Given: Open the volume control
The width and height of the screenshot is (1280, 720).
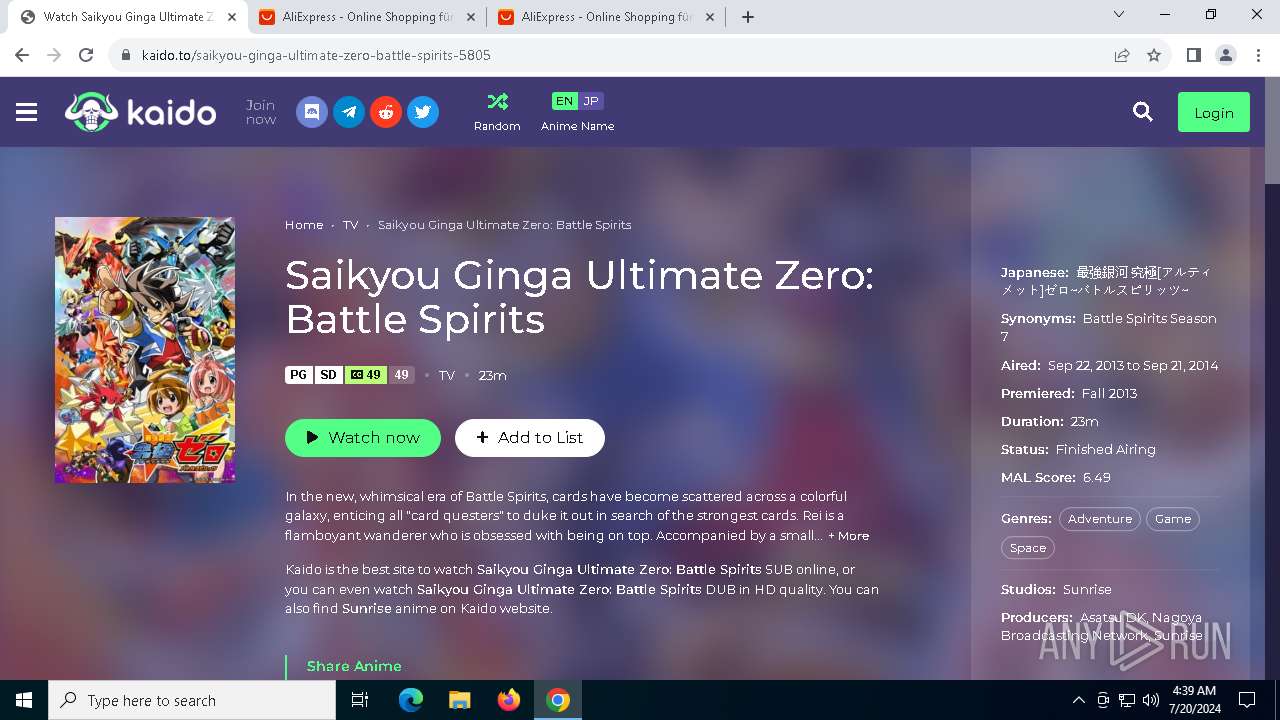Looking at the screenshot, I should click(1151, 700).
